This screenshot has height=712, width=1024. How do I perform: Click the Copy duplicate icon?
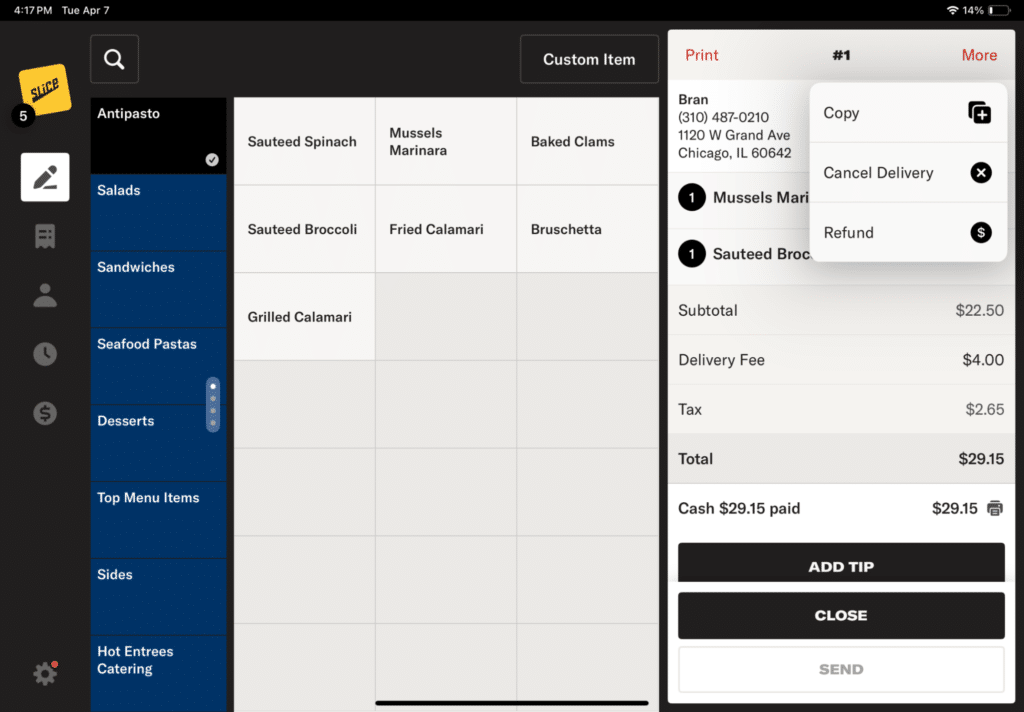(x=980, y=112)
